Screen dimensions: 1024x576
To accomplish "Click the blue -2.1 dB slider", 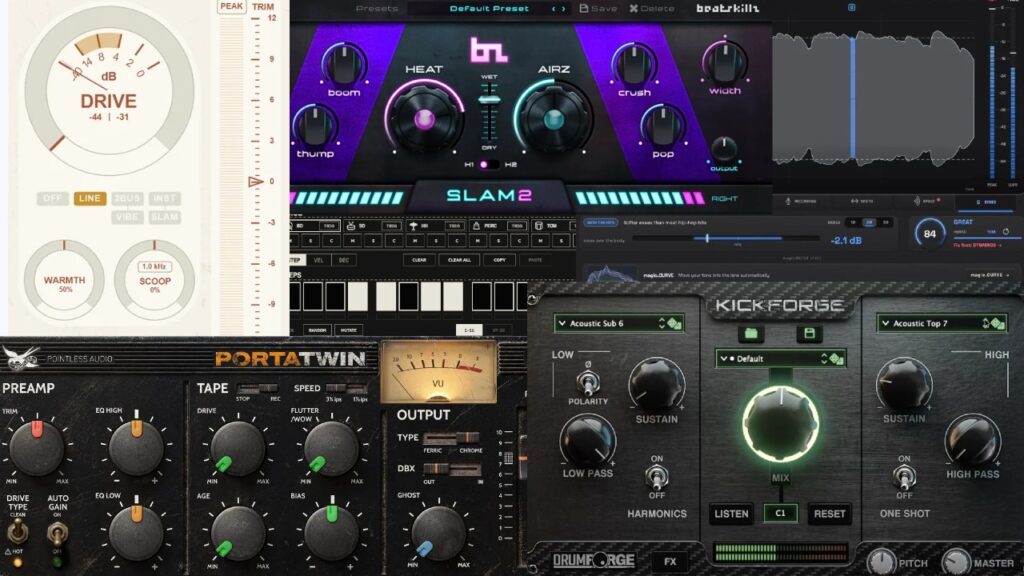I will pyautogui.click(x=707, y=238).
